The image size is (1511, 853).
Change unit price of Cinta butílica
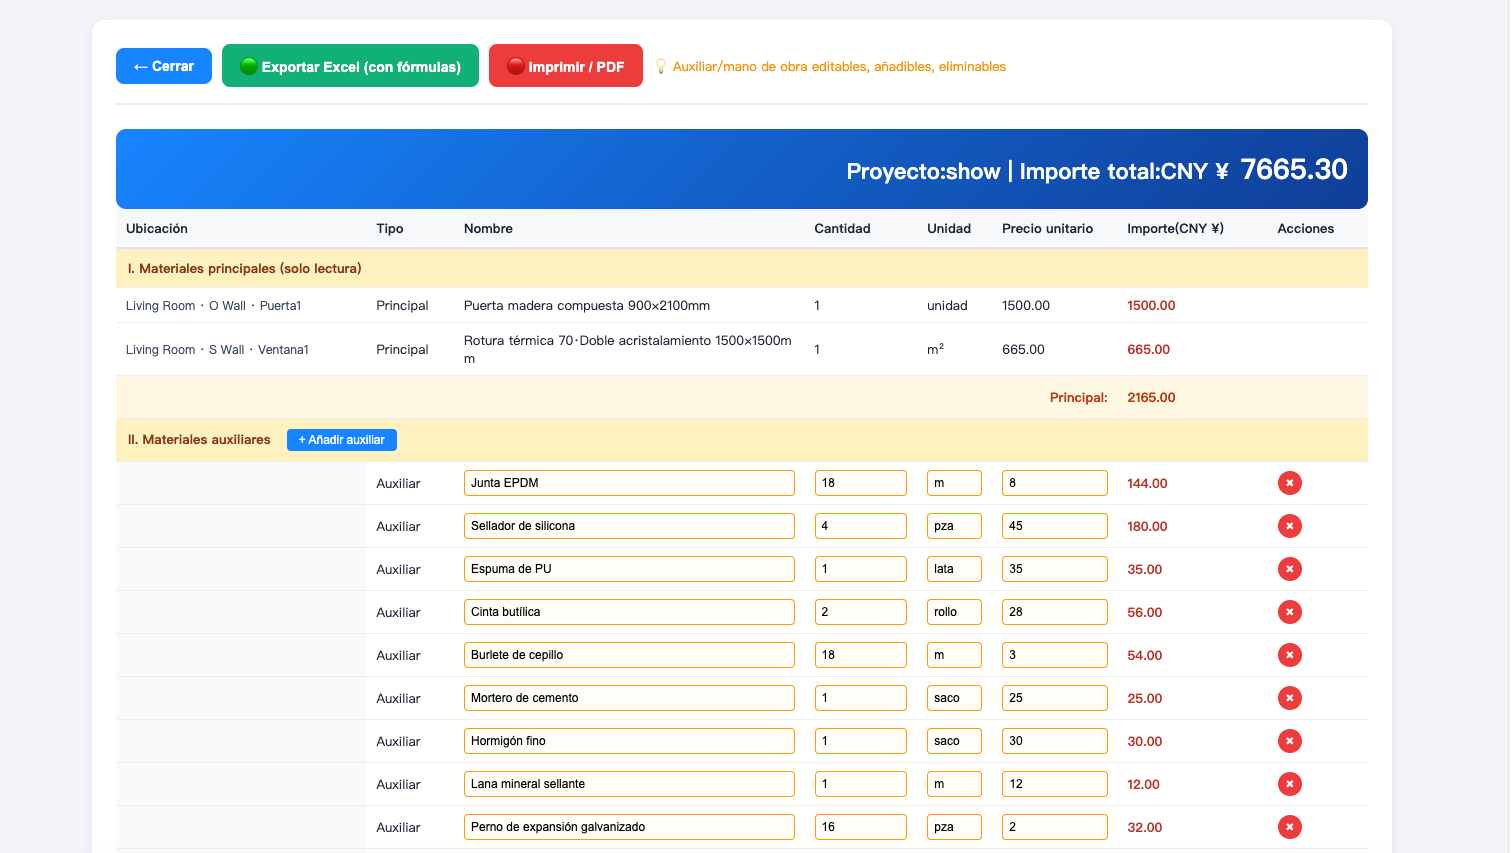coord(1055,612)
